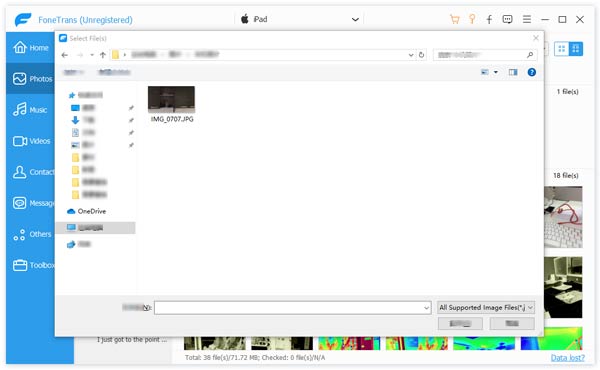Go up one folder level
The image size is (600, 370).
103,55
